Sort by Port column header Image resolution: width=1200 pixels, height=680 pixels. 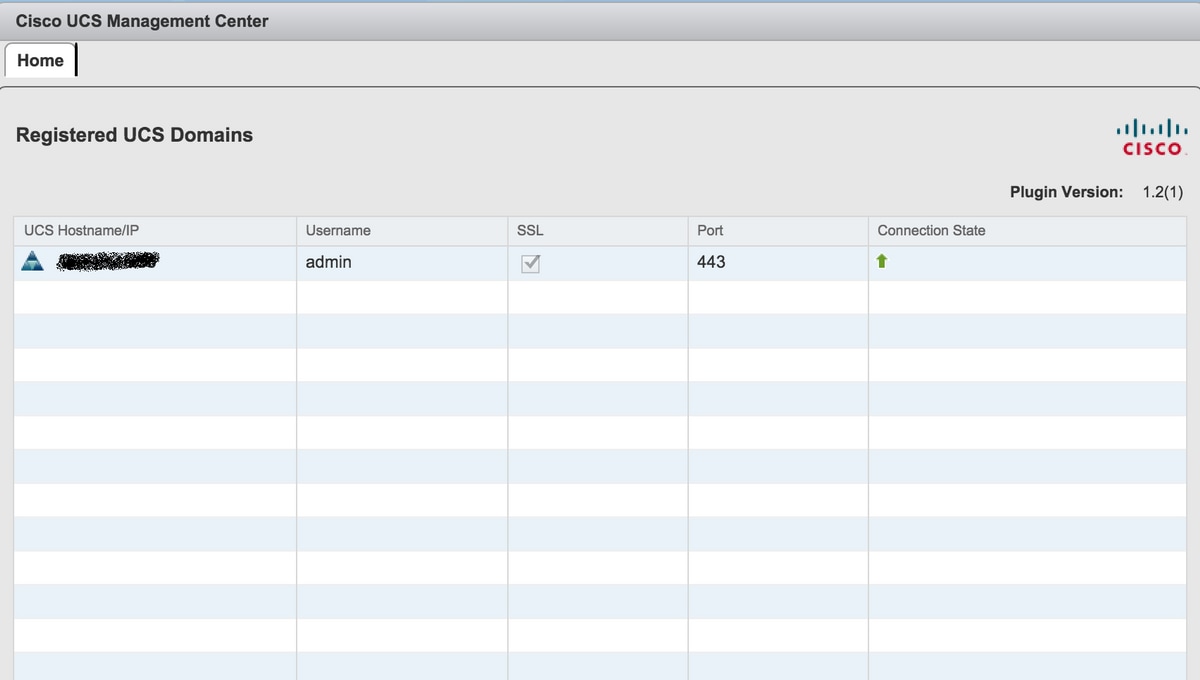tap(778, 230)
